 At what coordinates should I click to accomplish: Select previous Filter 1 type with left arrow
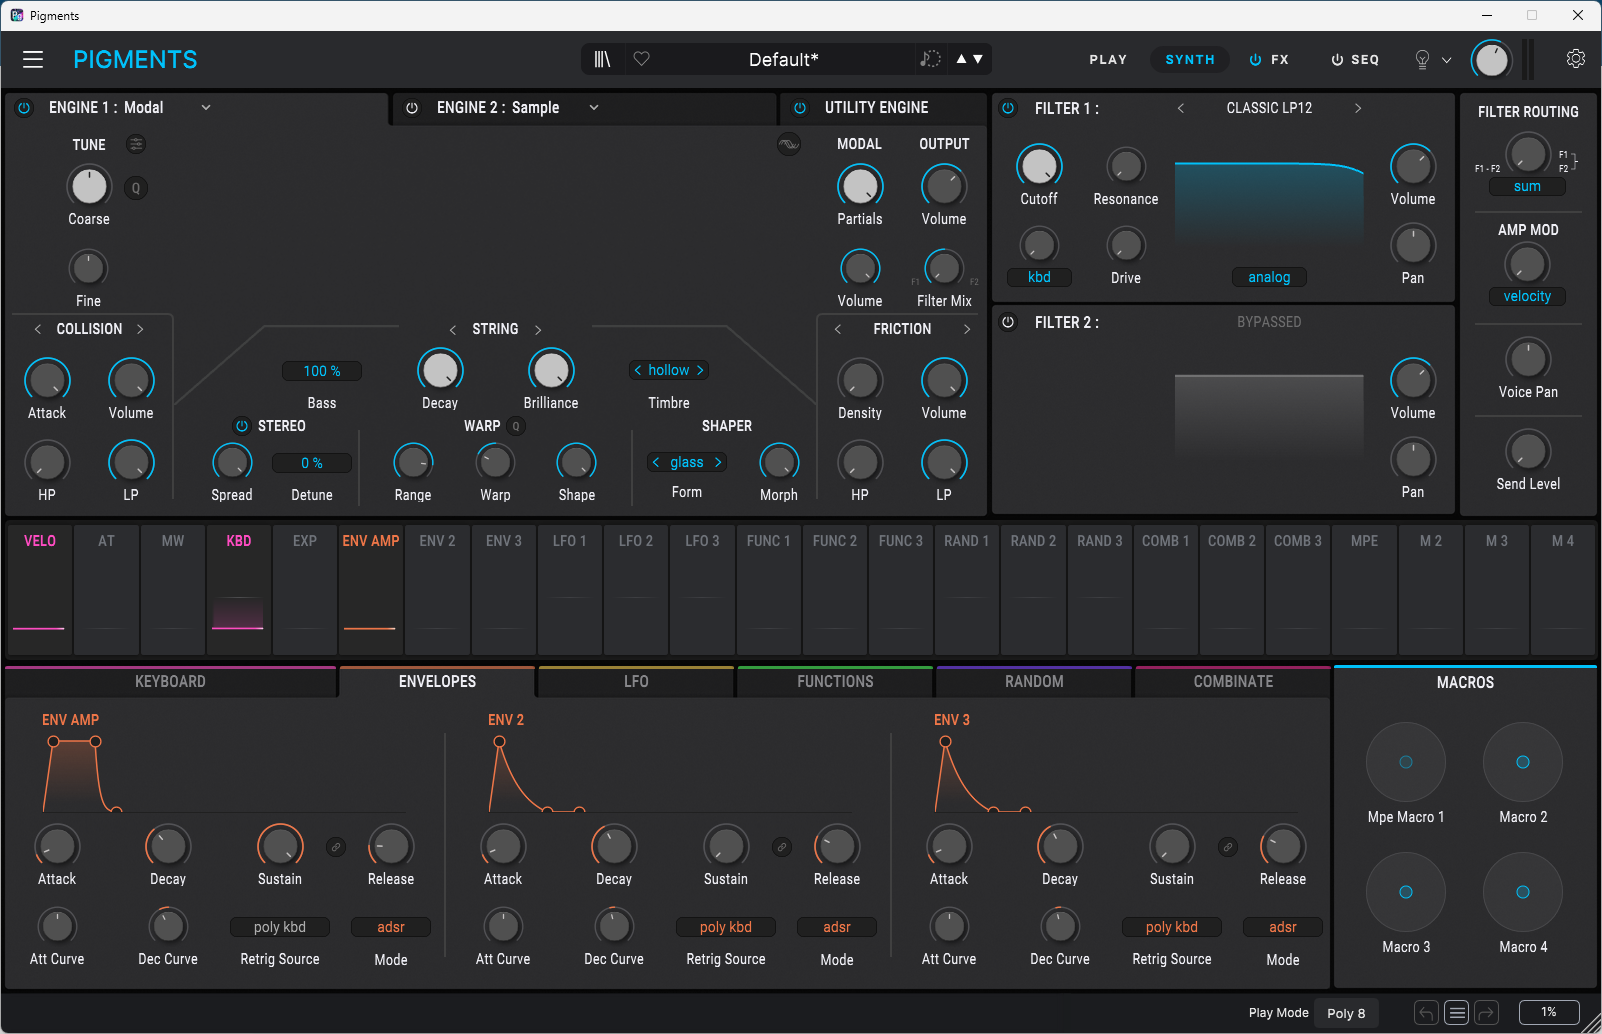(x=1181, y=108)
